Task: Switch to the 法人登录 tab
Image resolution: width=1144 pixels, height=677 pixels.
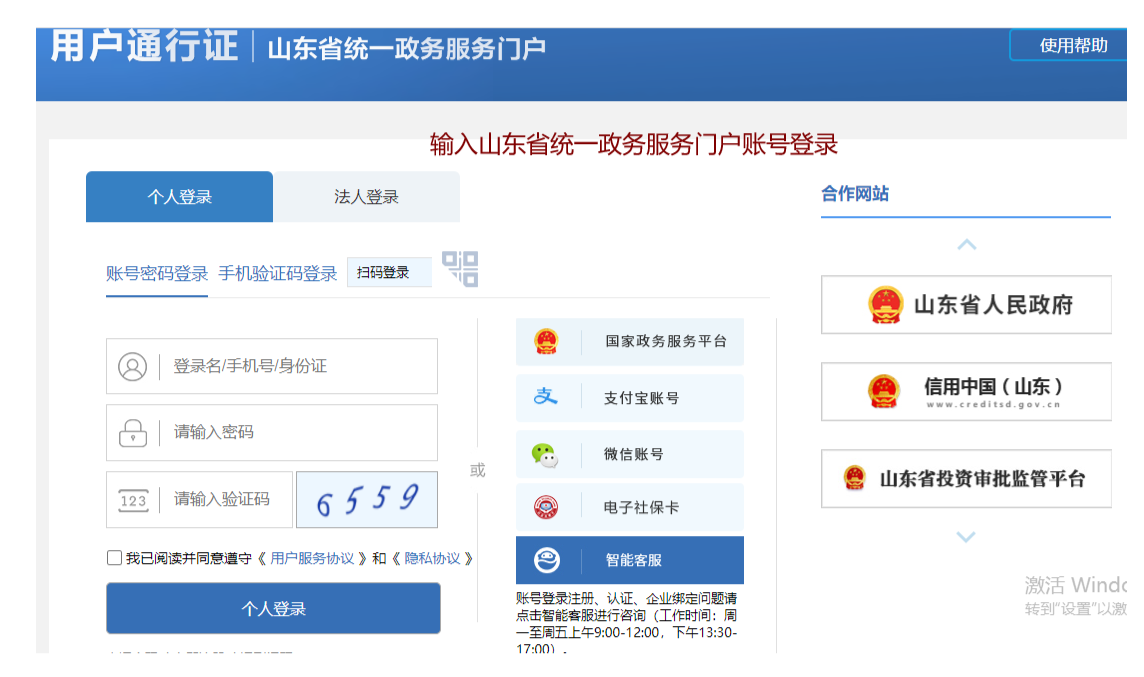Action: (366, 197)
